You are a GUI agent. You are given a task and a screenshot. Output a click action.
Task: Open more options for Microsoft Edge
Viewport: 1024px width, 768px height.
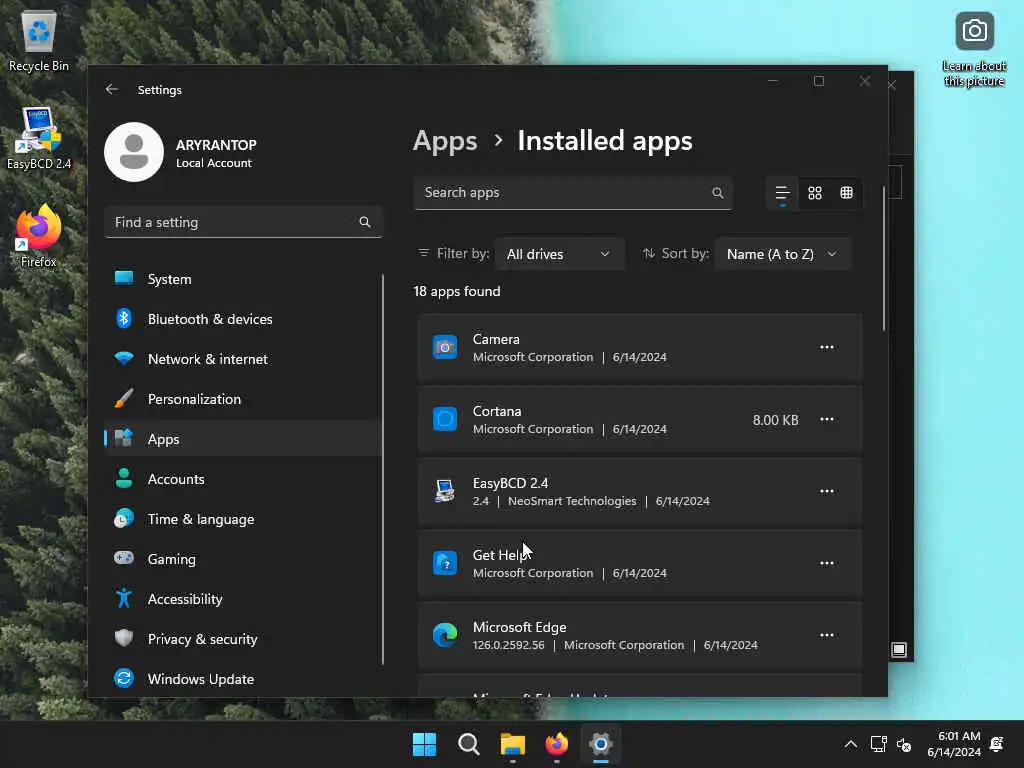(827, 635)
